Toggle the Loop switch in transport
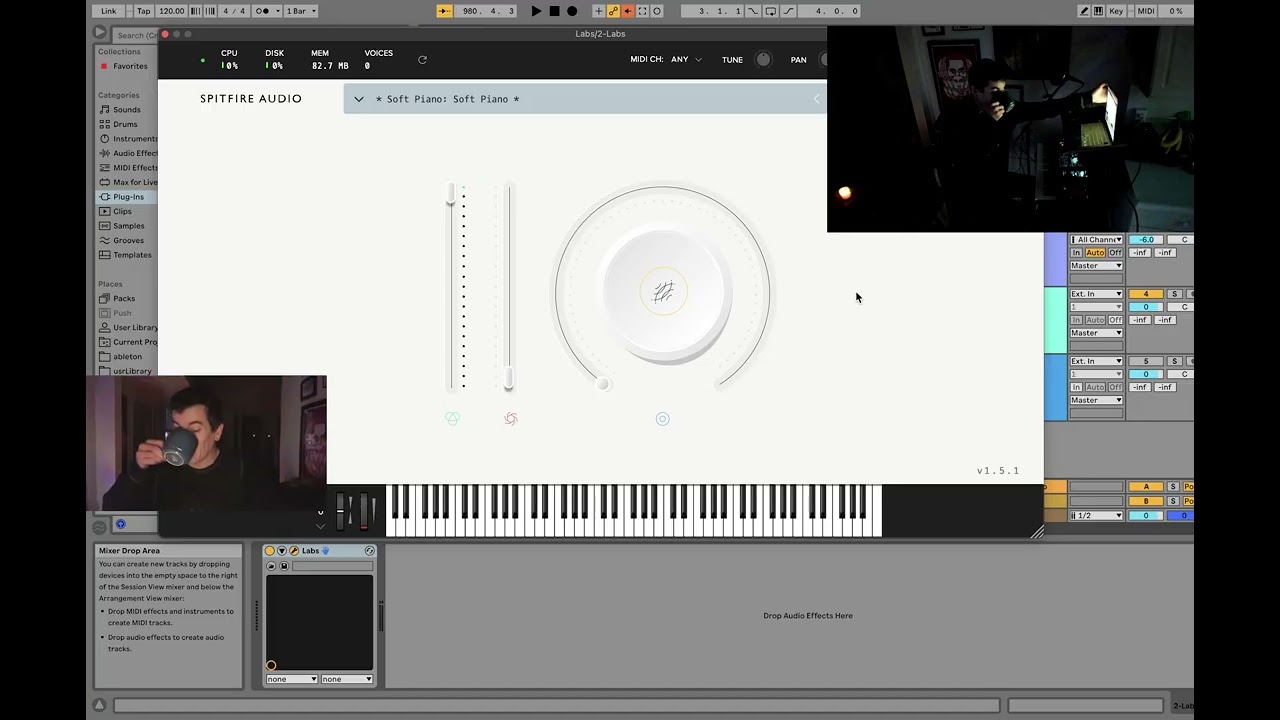This screenshot has width=1280, height=720. (770, 11)
